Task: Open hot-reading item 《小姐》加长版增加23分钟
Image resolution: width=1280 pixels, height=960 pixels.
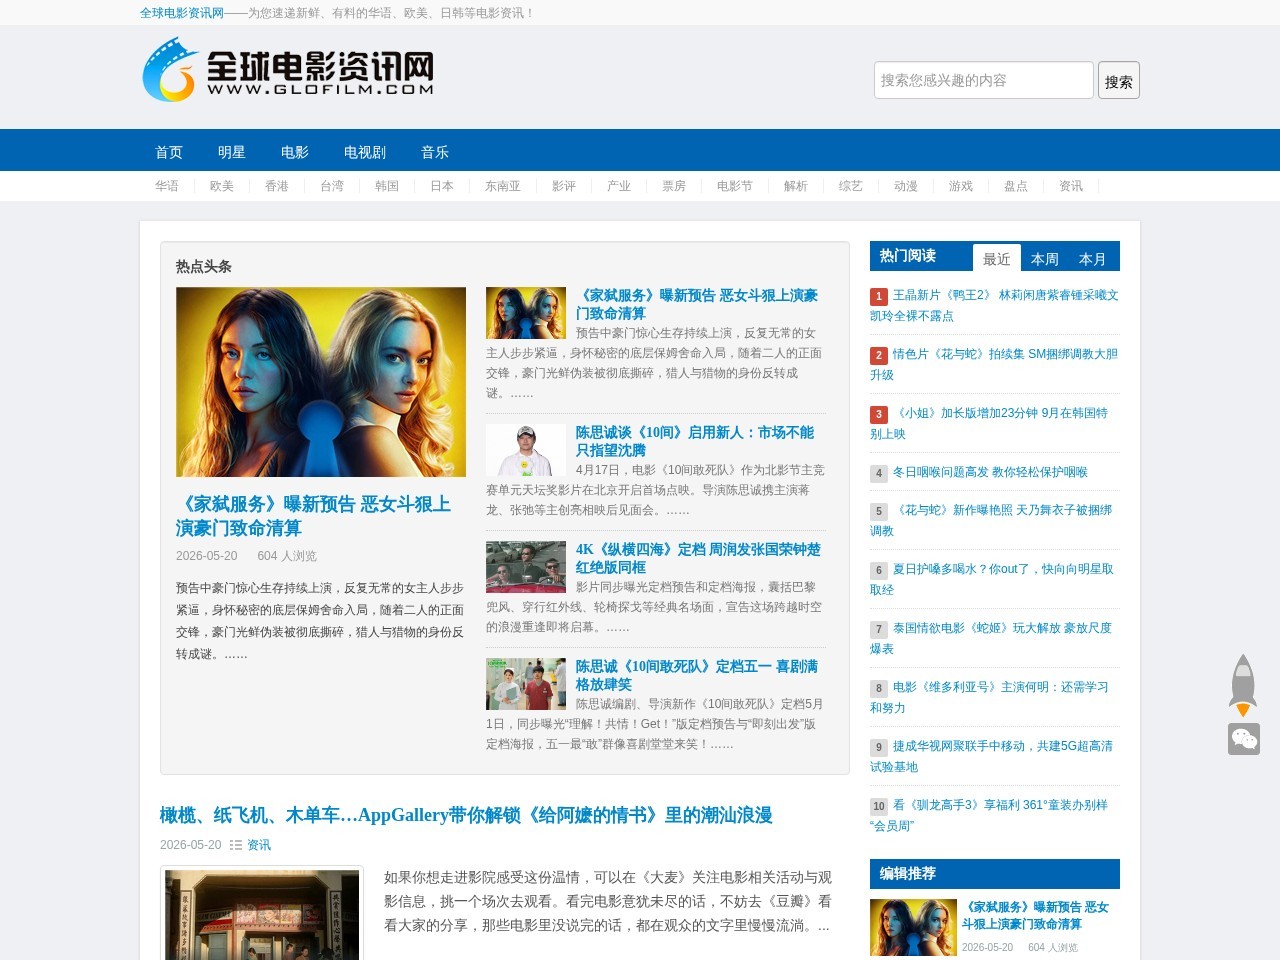Action: 989,423
